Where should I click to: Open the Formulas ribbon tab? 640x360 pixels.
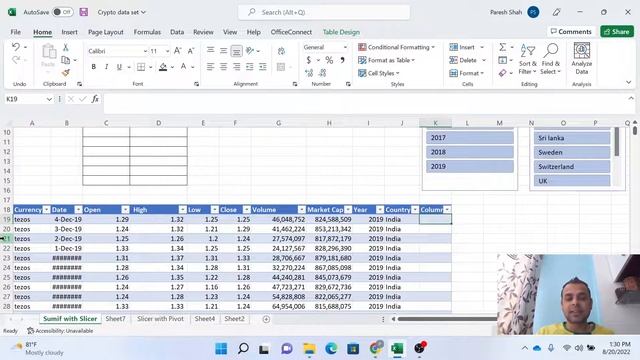click(x=147, y=32)
